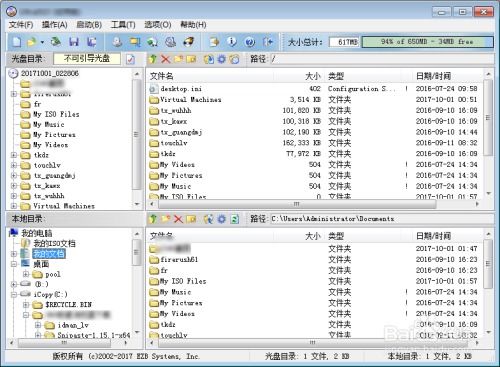Expand the pool folder node
The width and height of the screenshot is (500, 367).
pyautogui.click(x=26, y=274)
